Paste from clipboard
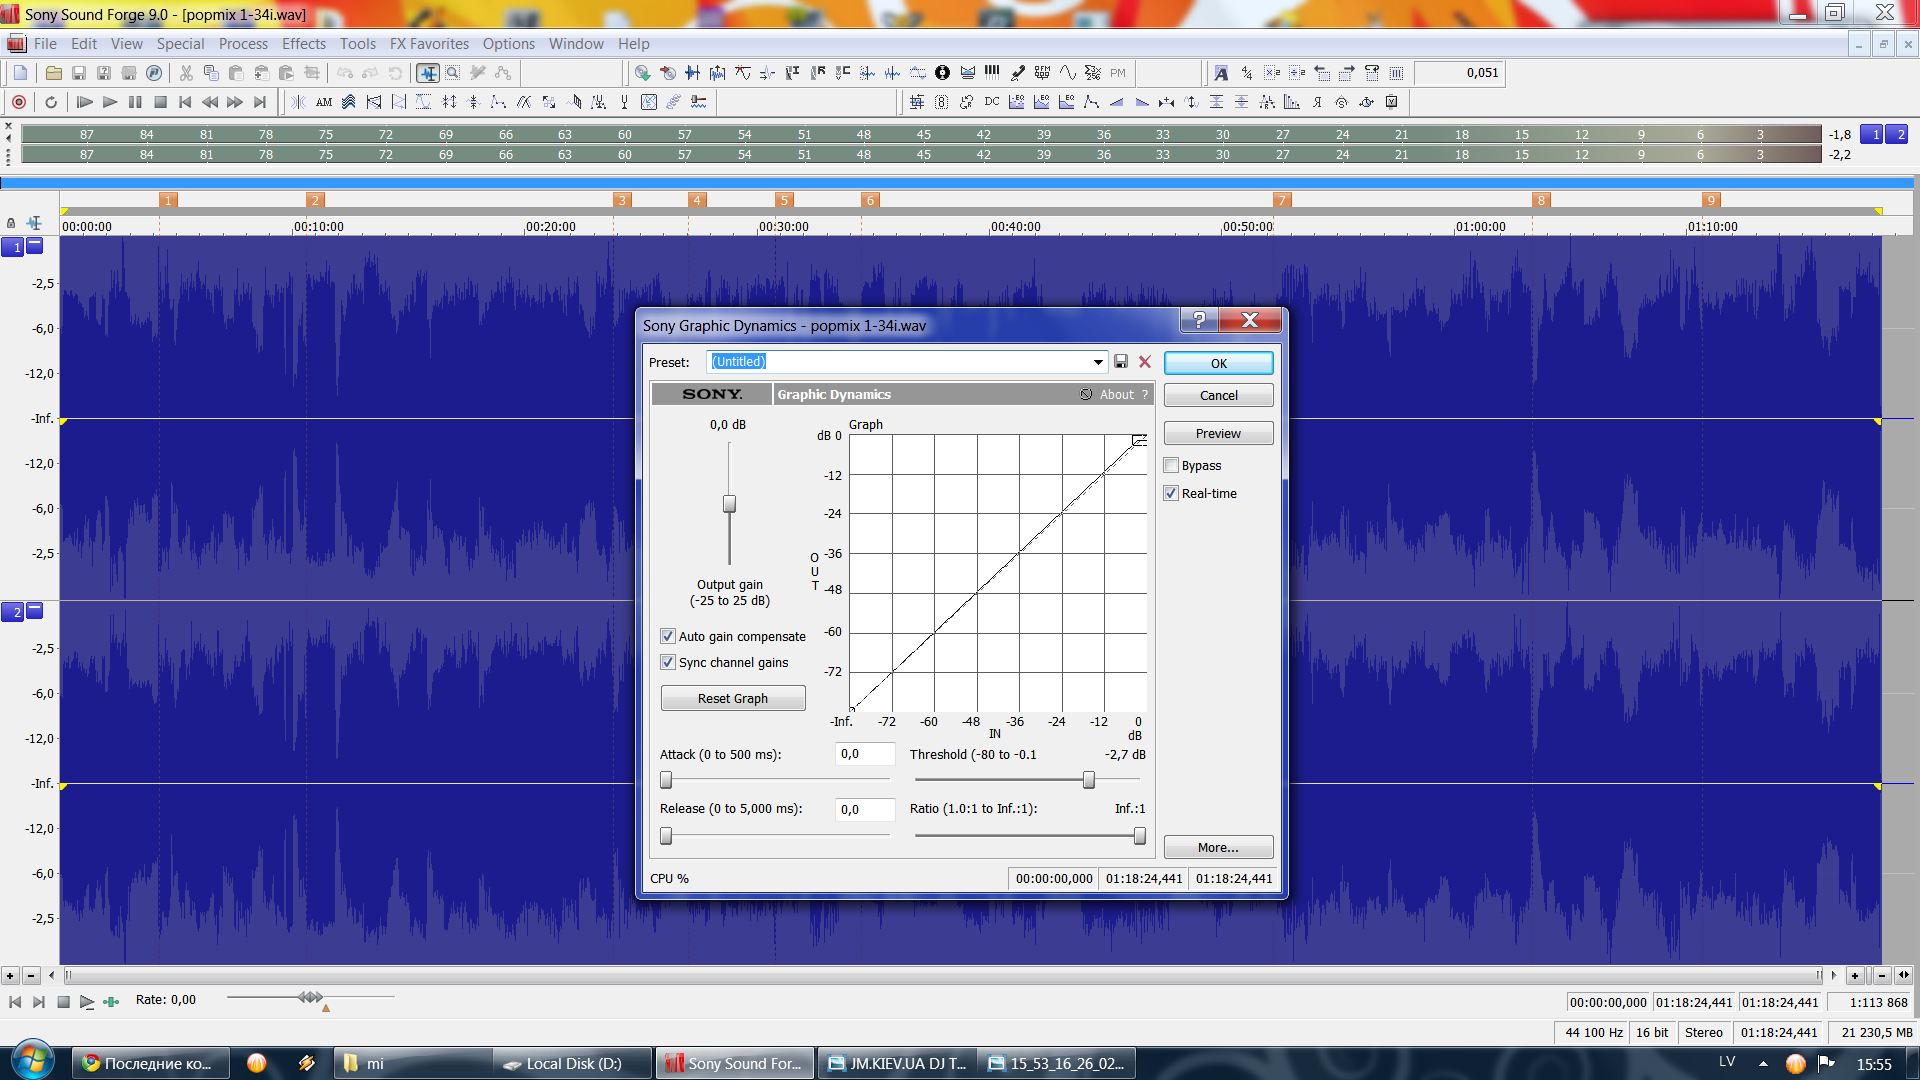 (236, 73)
